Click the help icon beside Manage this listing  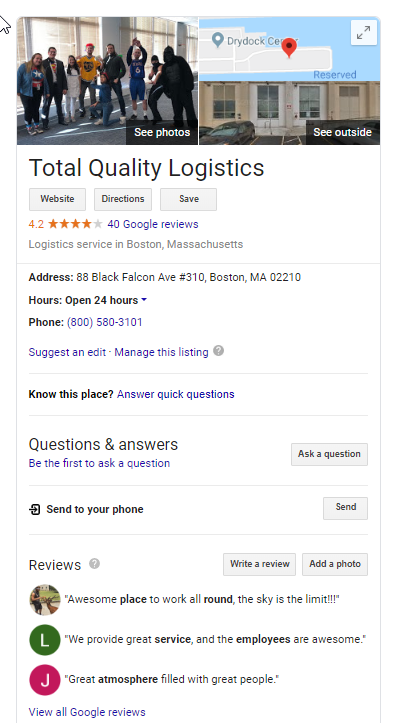click(219, 351)
